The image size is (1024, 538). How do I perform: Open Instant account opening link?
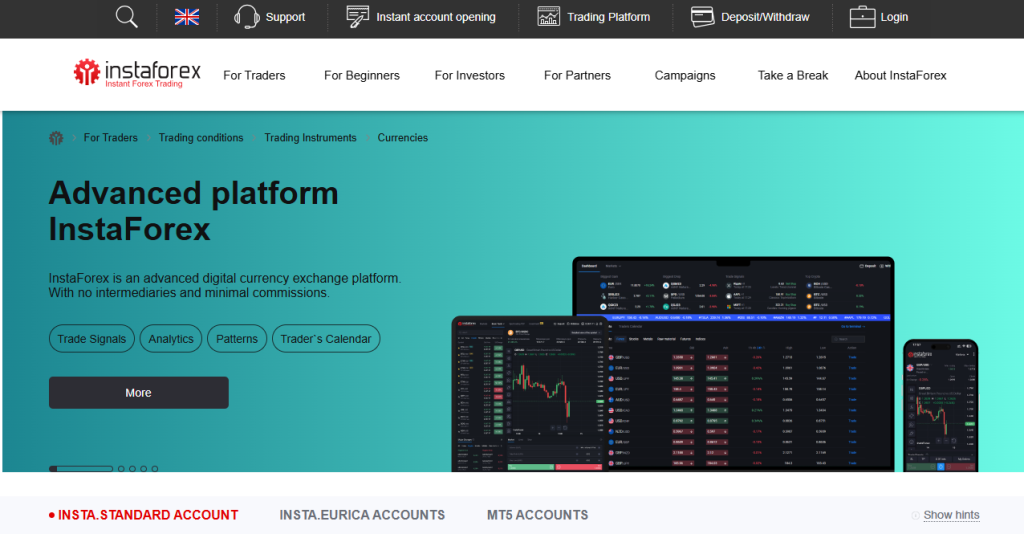[x=436, y=17]
